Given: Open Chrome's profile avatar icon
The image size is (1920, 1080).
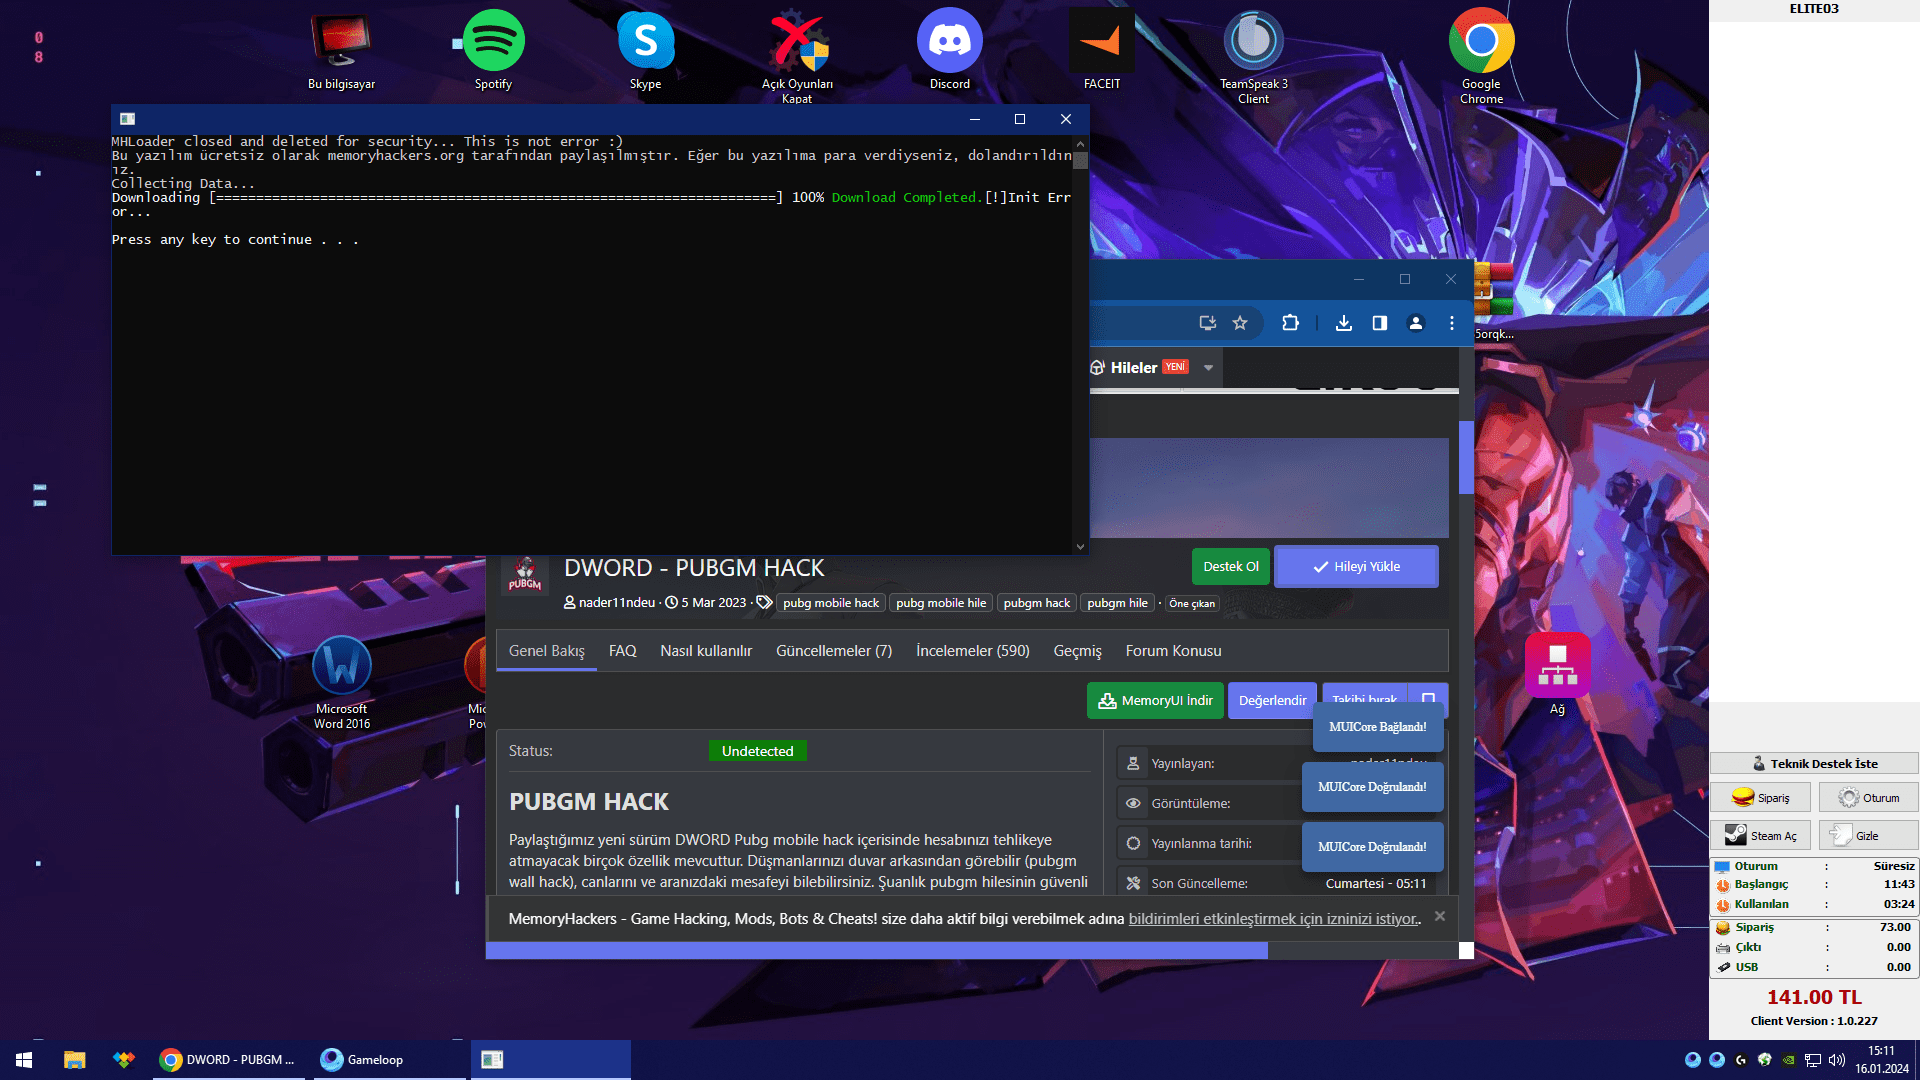Looking at the screenshot, I should pyautogui.click(x=1416, y=323).
